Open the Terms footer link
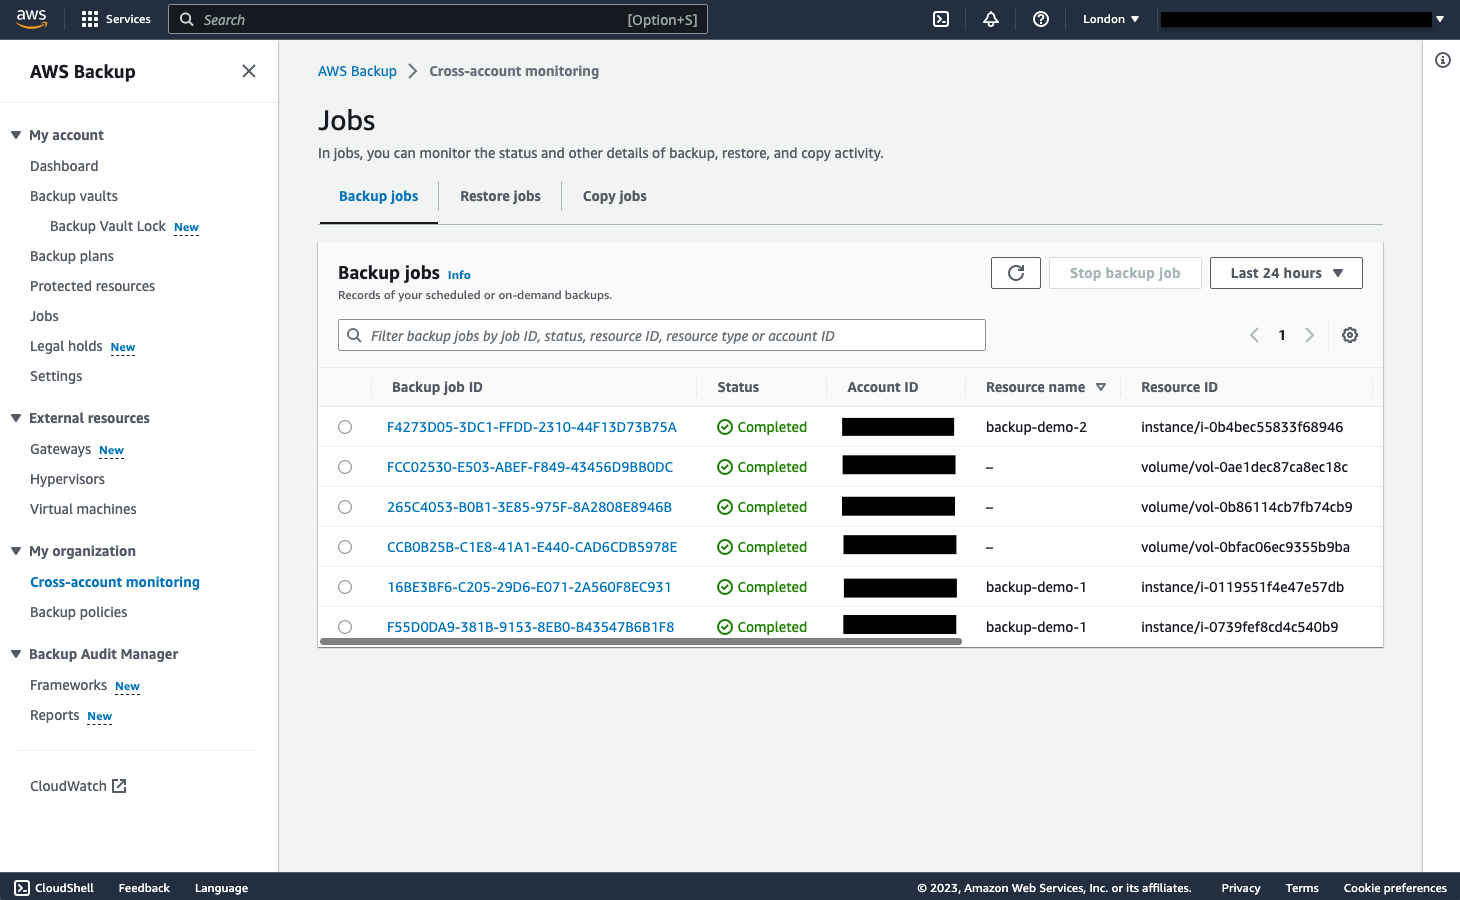 [x=1302, y=888]
